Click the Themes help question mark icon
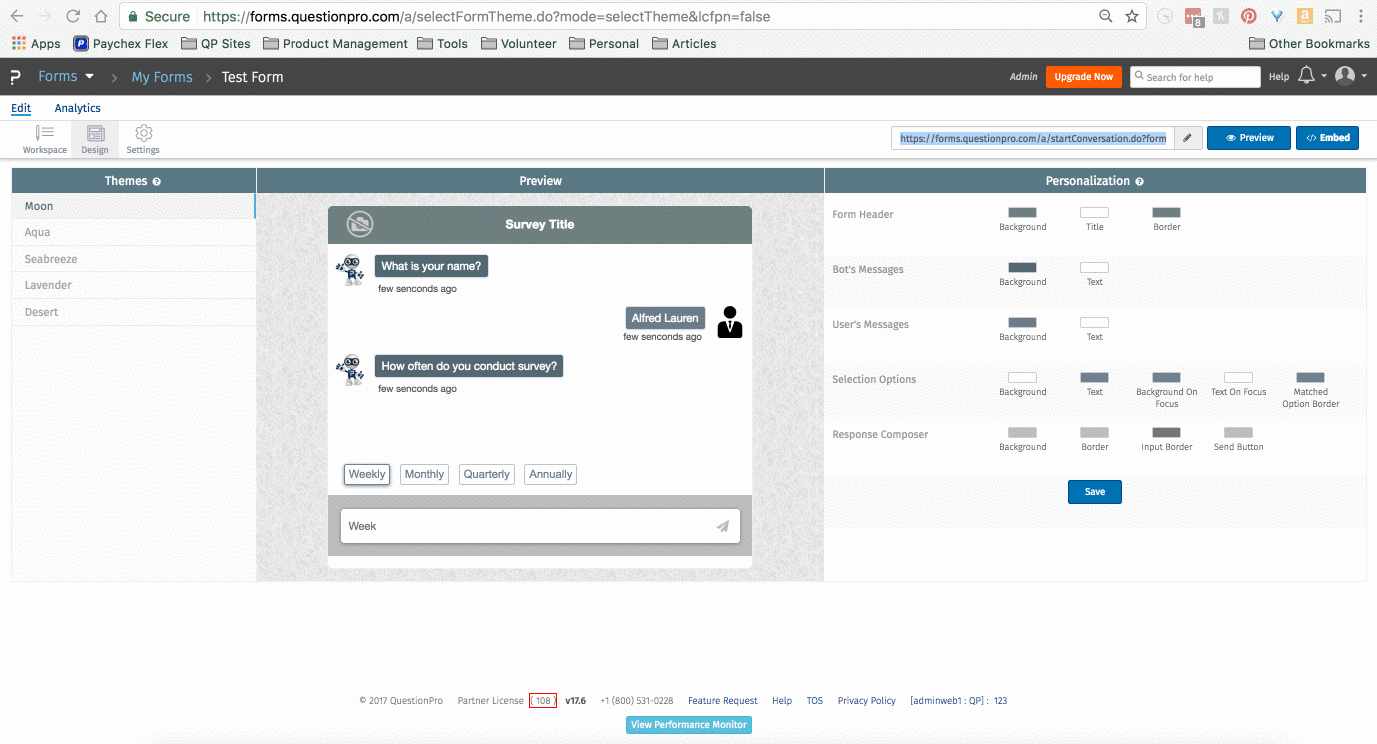This screenshot has height=744, width=1377. click(x=157, y=182)
